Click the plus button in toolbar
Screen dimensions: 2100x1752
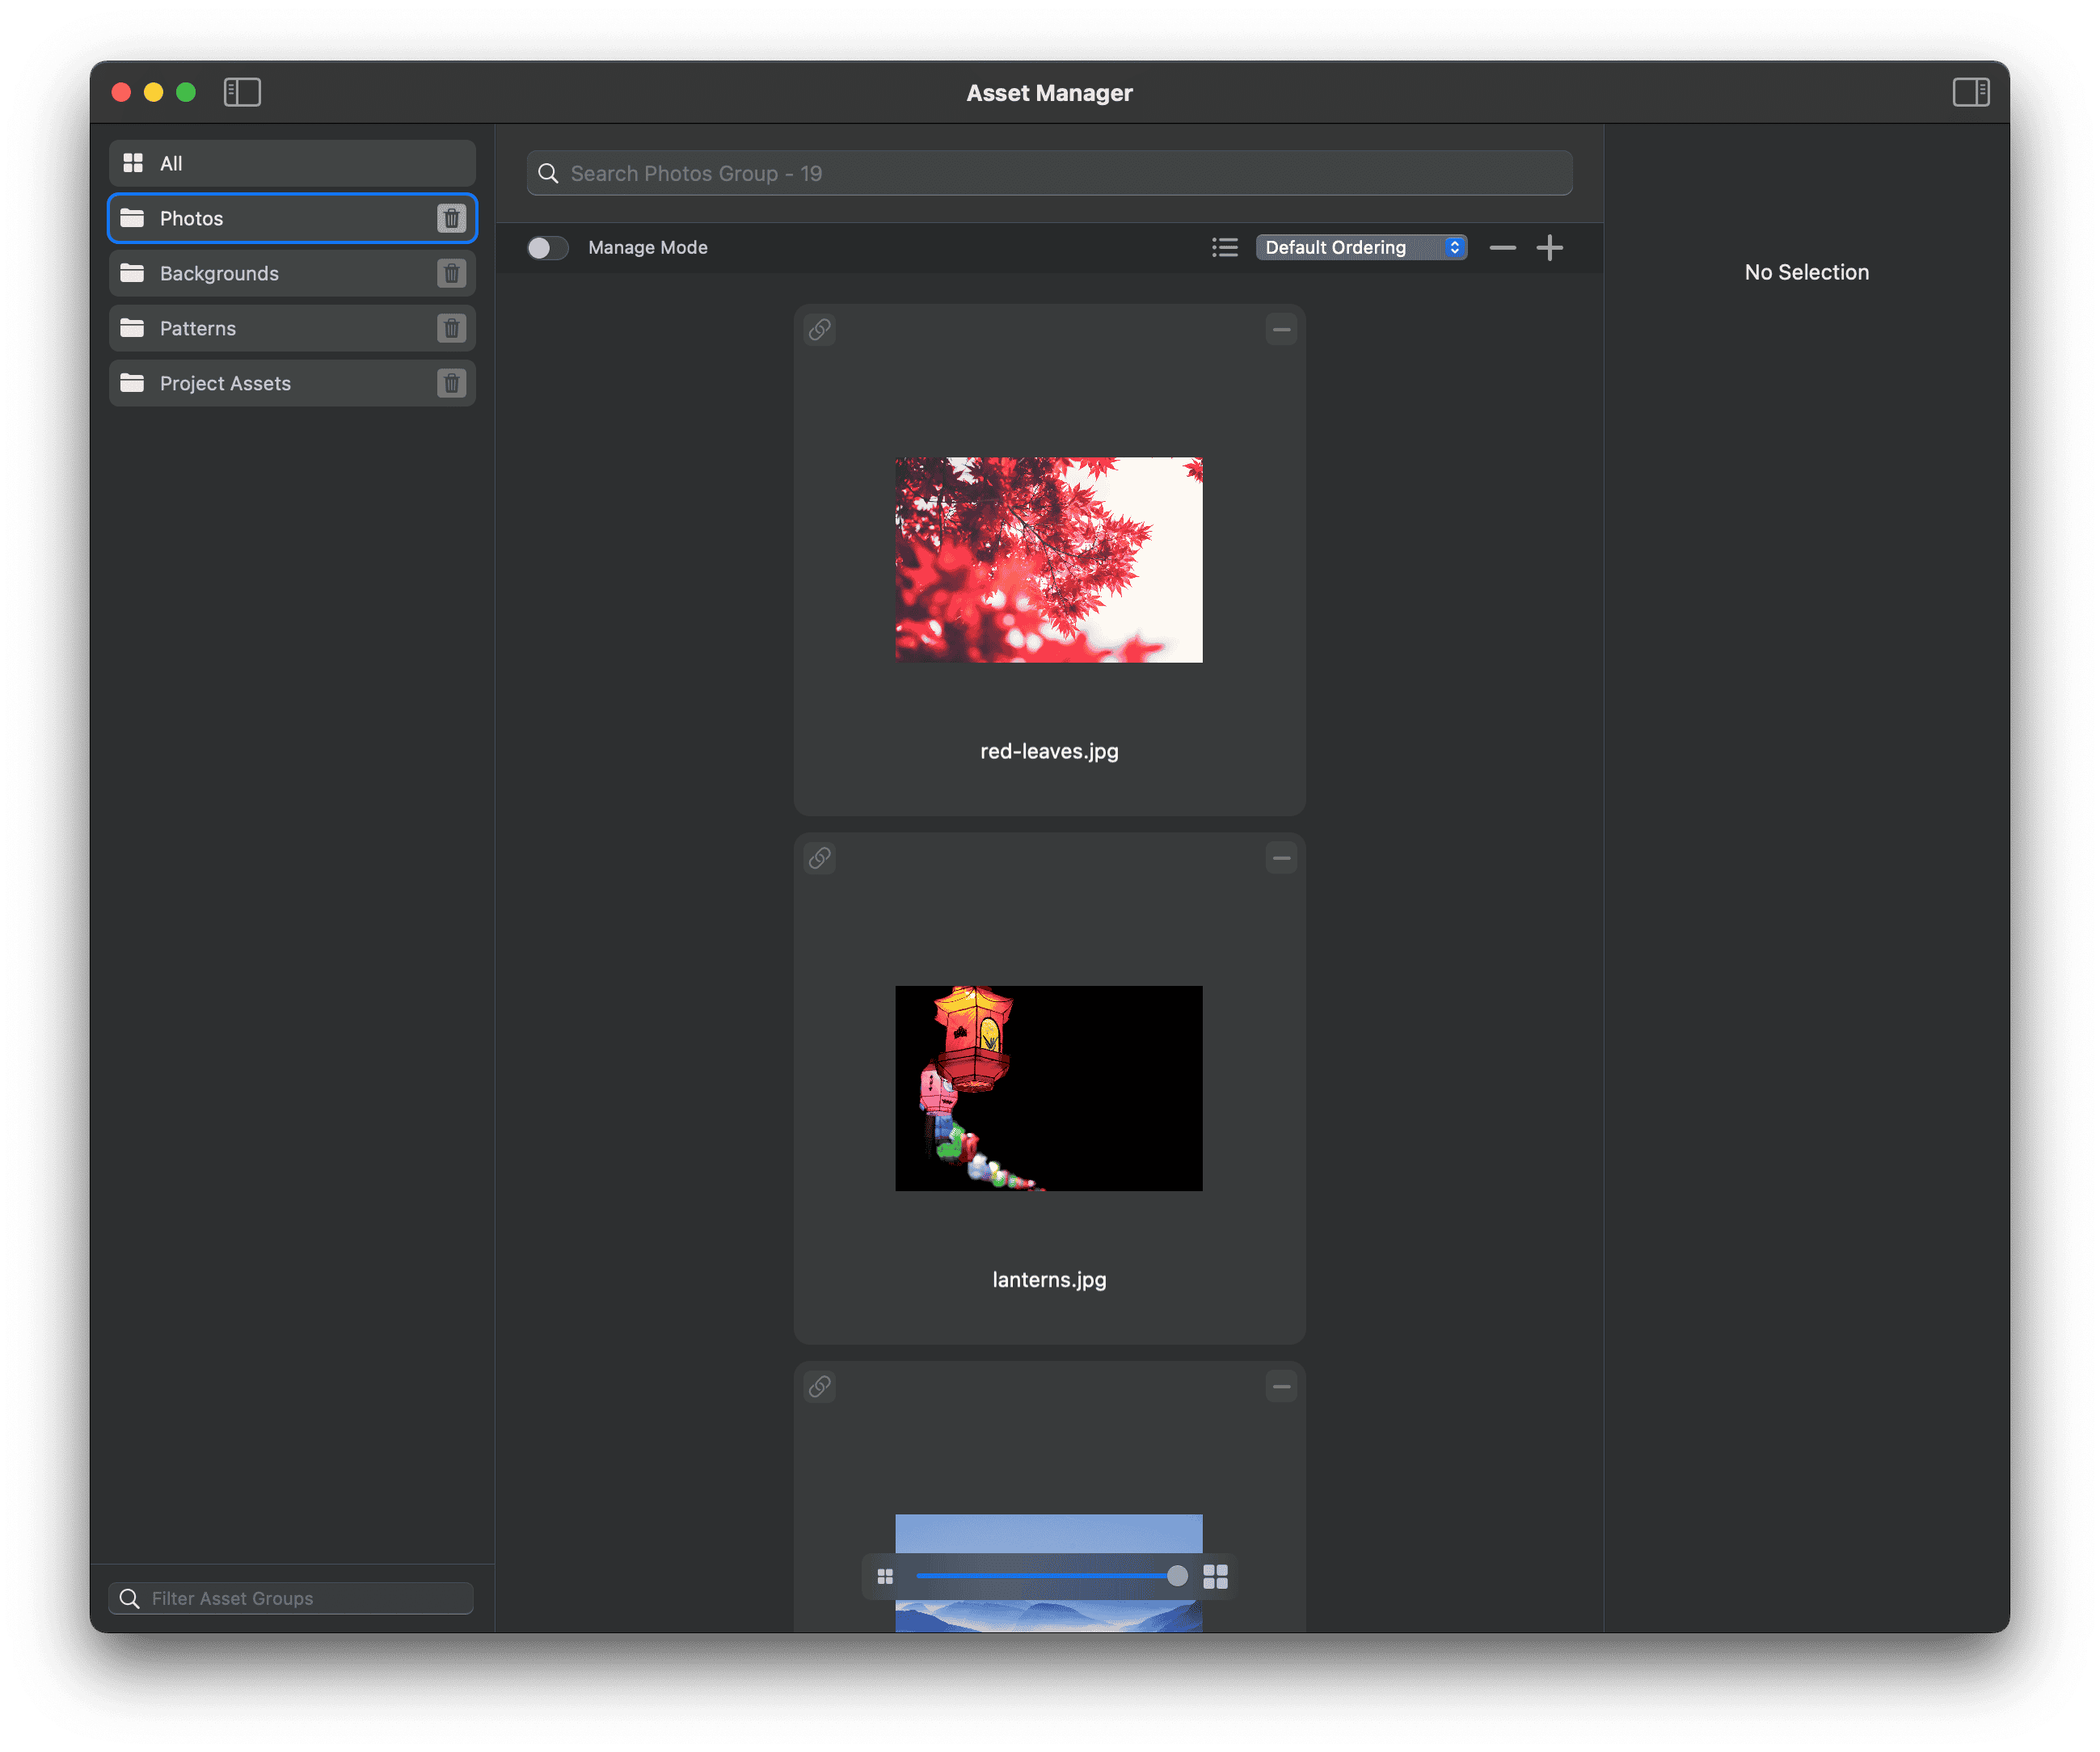(x=1549, y=247)
